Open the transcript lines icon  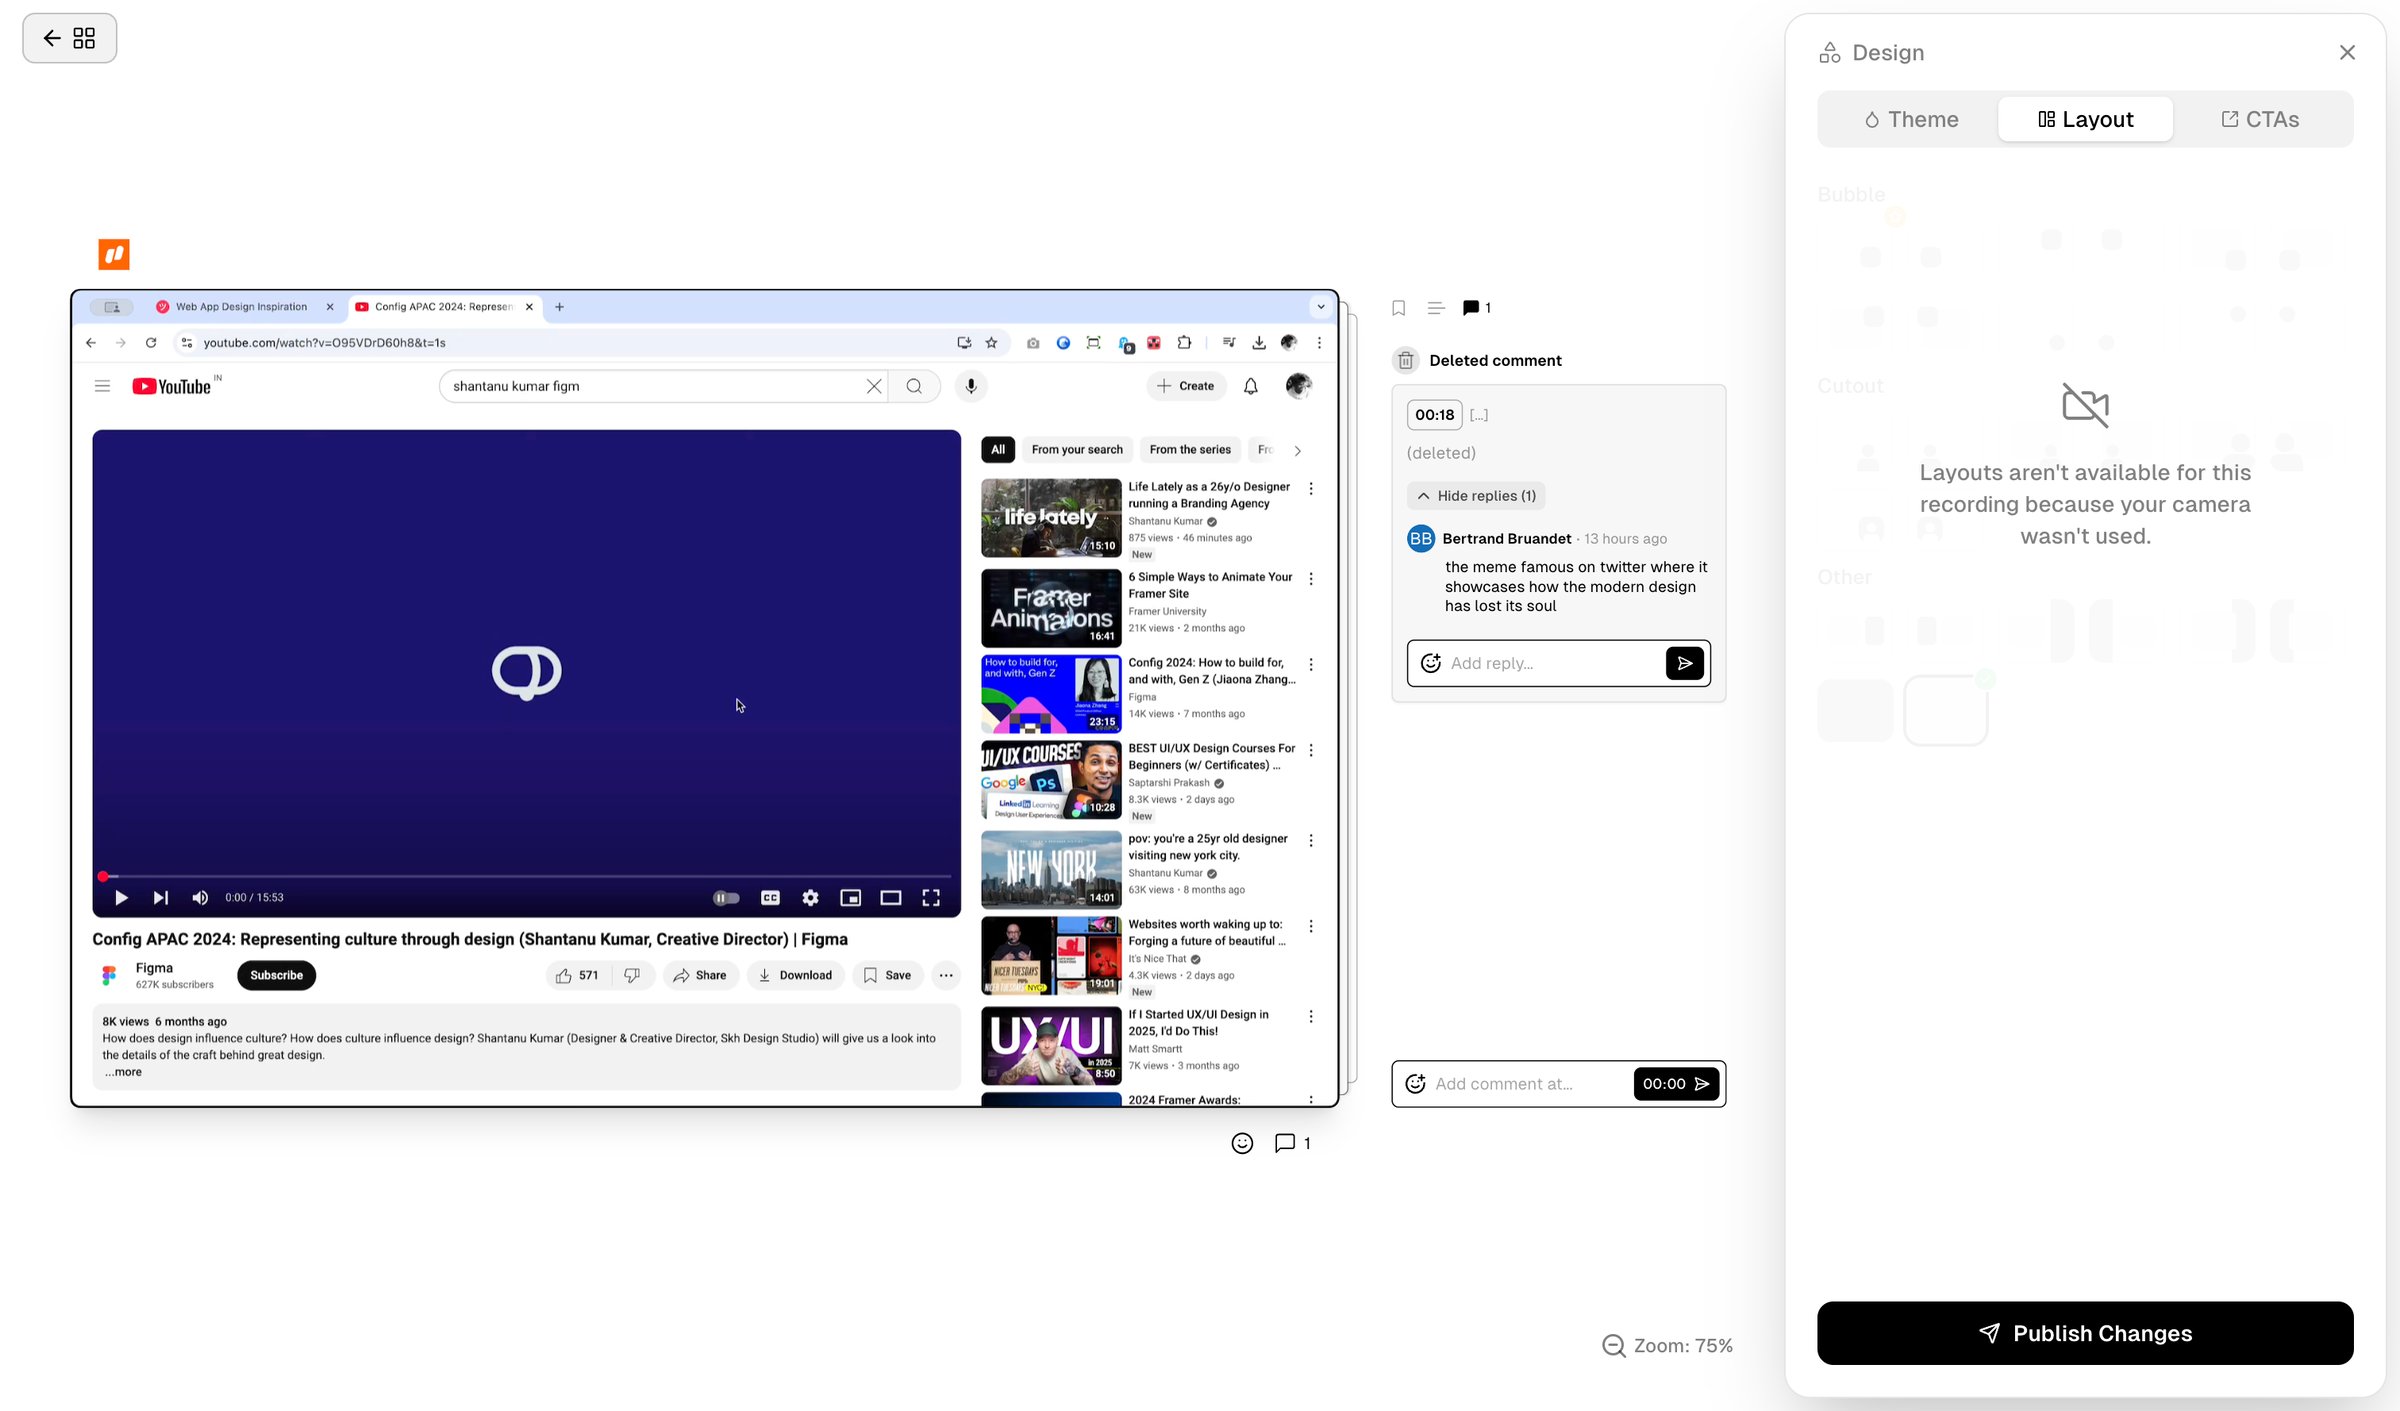click(1436, 308)
